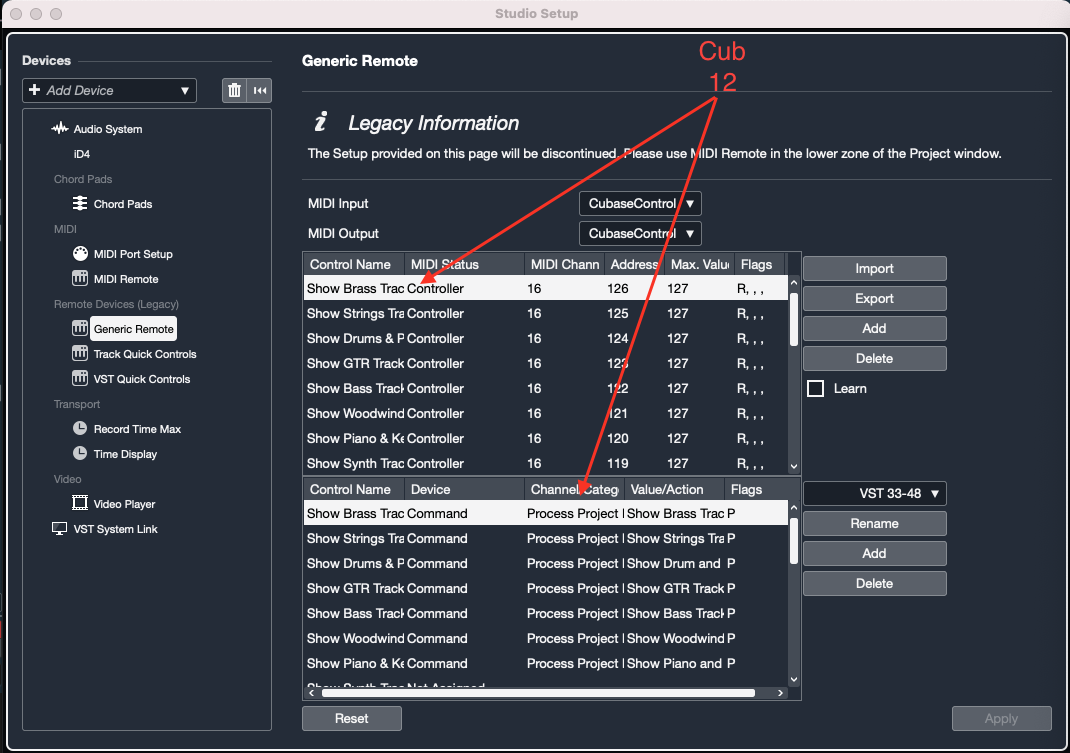Image resolution: width=1070 pixels, height=753 pixels.
Task: Open Chord Pads device settings
Action: pos(123,204)
